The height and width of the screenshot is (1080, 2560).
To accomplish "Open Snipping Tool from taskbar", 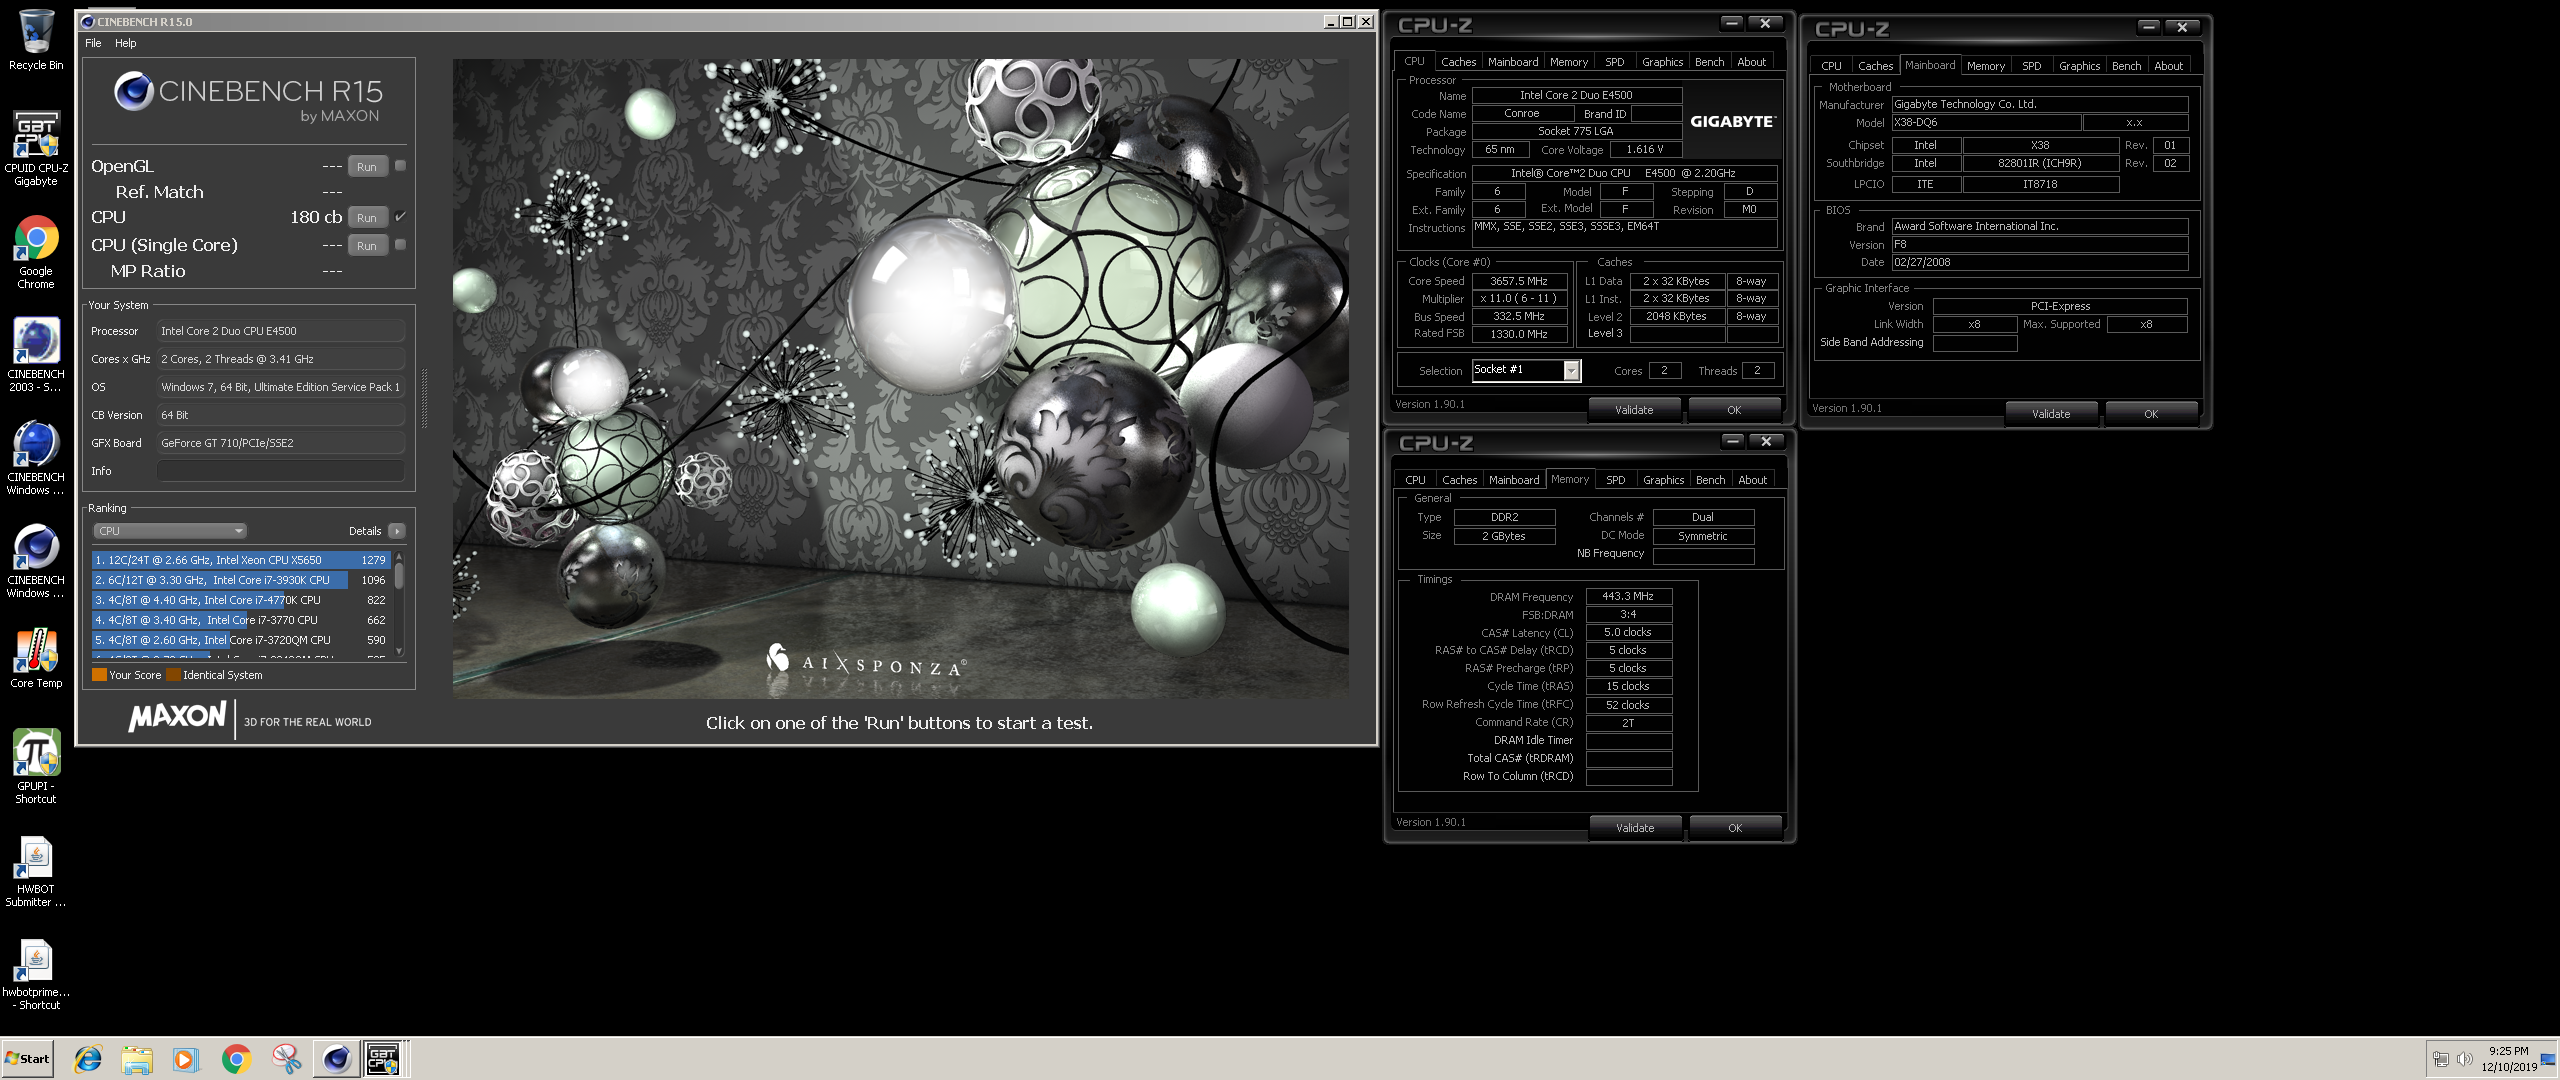I will click(287, 1059).
